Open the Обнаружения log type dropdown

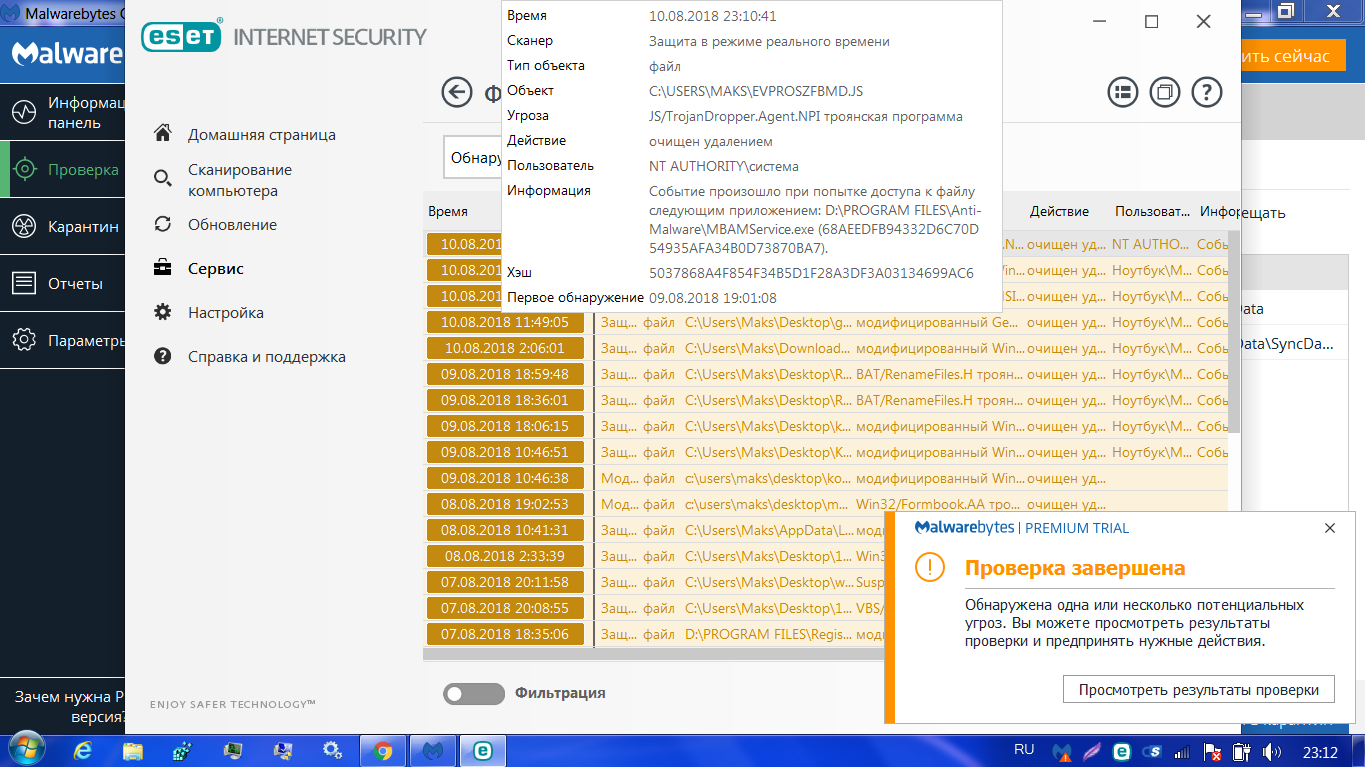[x=474, y=158]
